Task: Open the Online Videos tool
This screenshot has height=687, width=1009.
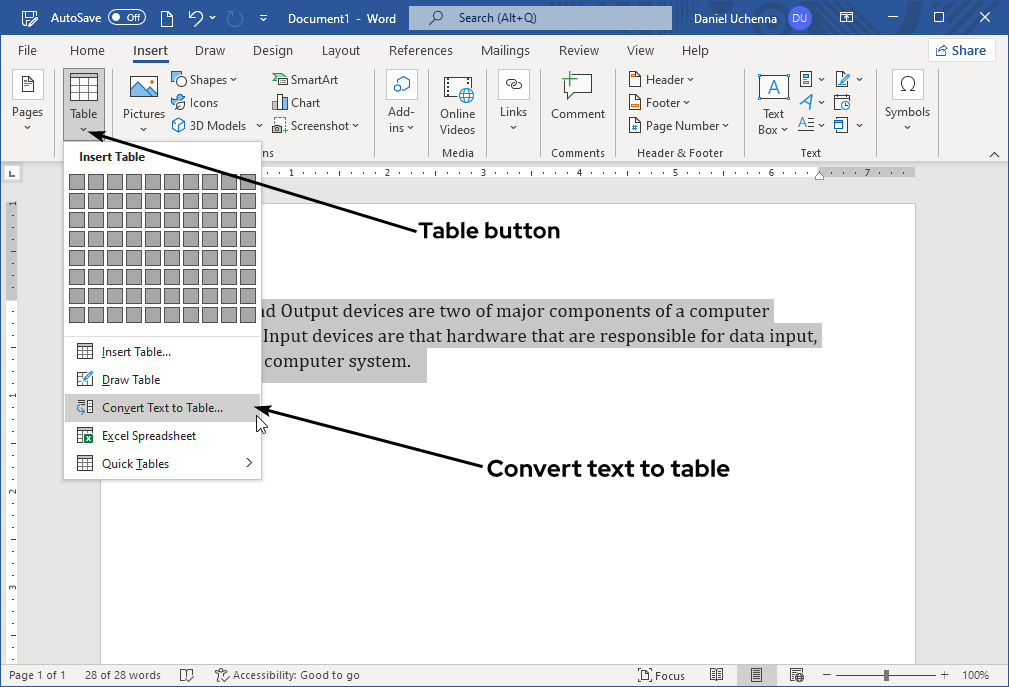Action: pos(458,104)
